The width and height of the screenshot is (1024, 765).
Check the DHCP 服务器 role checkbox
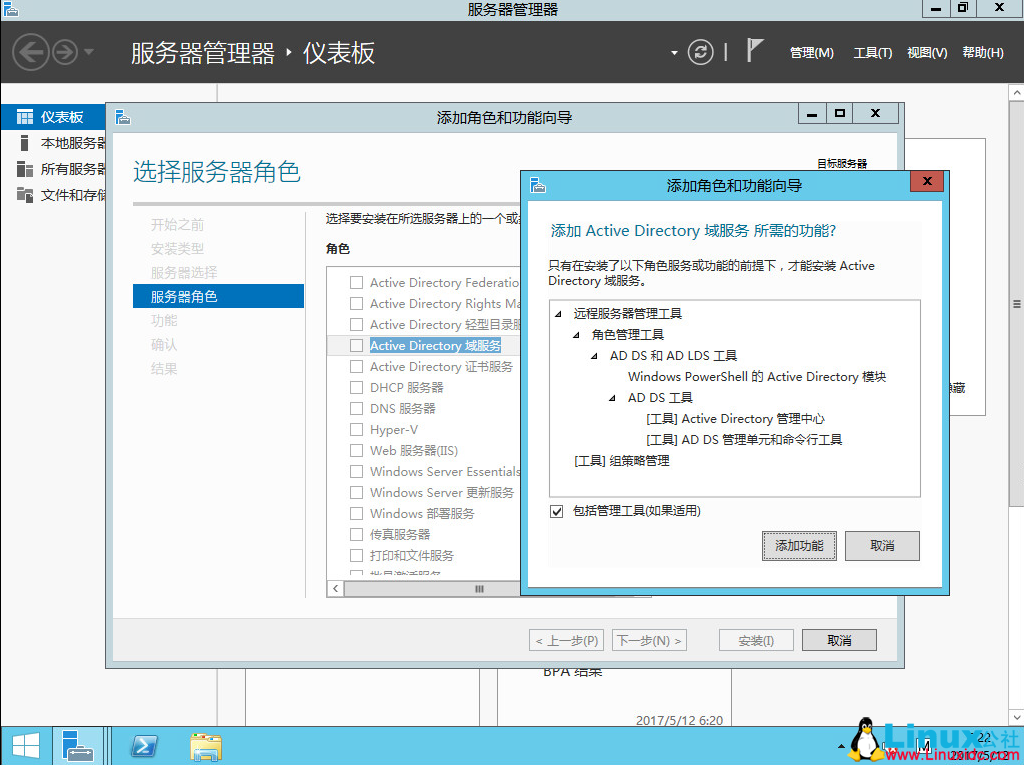[x=356, y=387]
